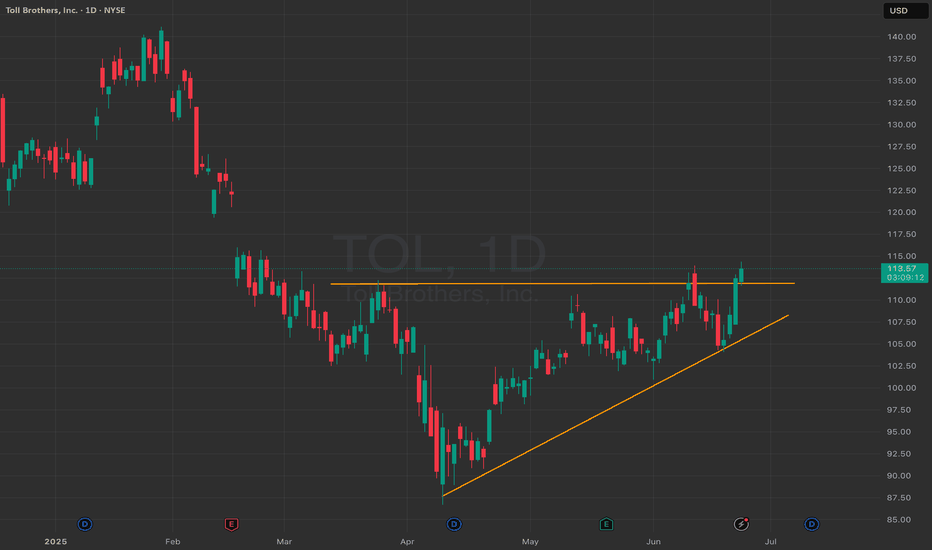Image resolution: width=932 pixels, height=550 pixels.
Task: Click the 90.00 price axis label
Action: (x=899, y=476)
